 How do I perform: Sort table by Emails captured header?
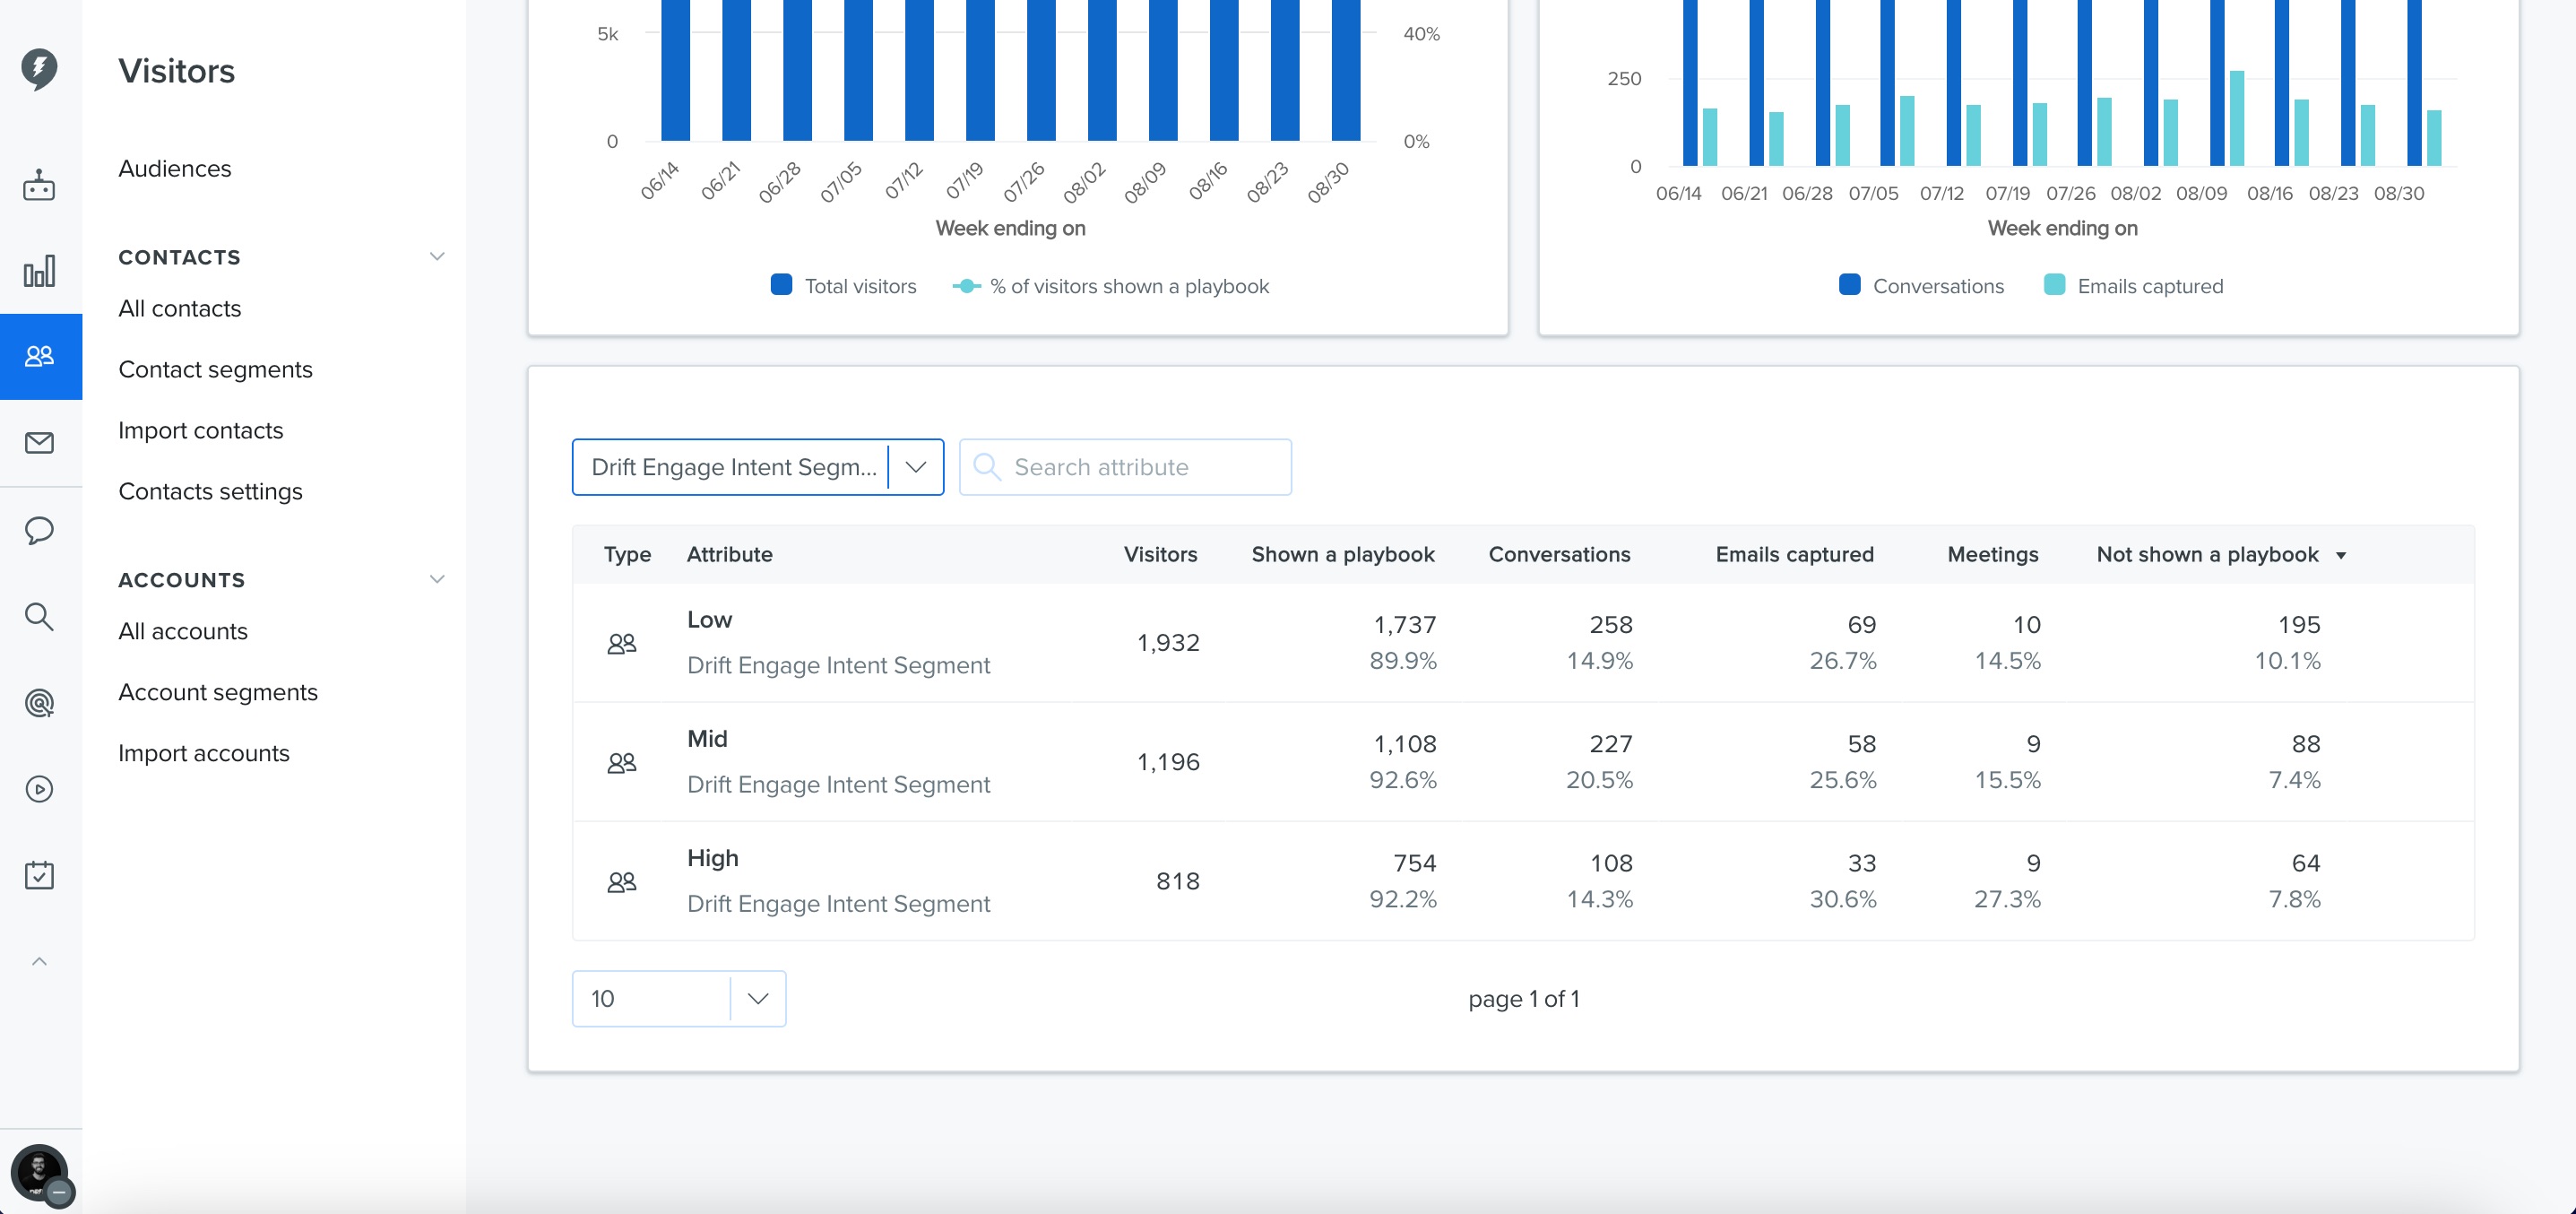(x=1794, y=554)
